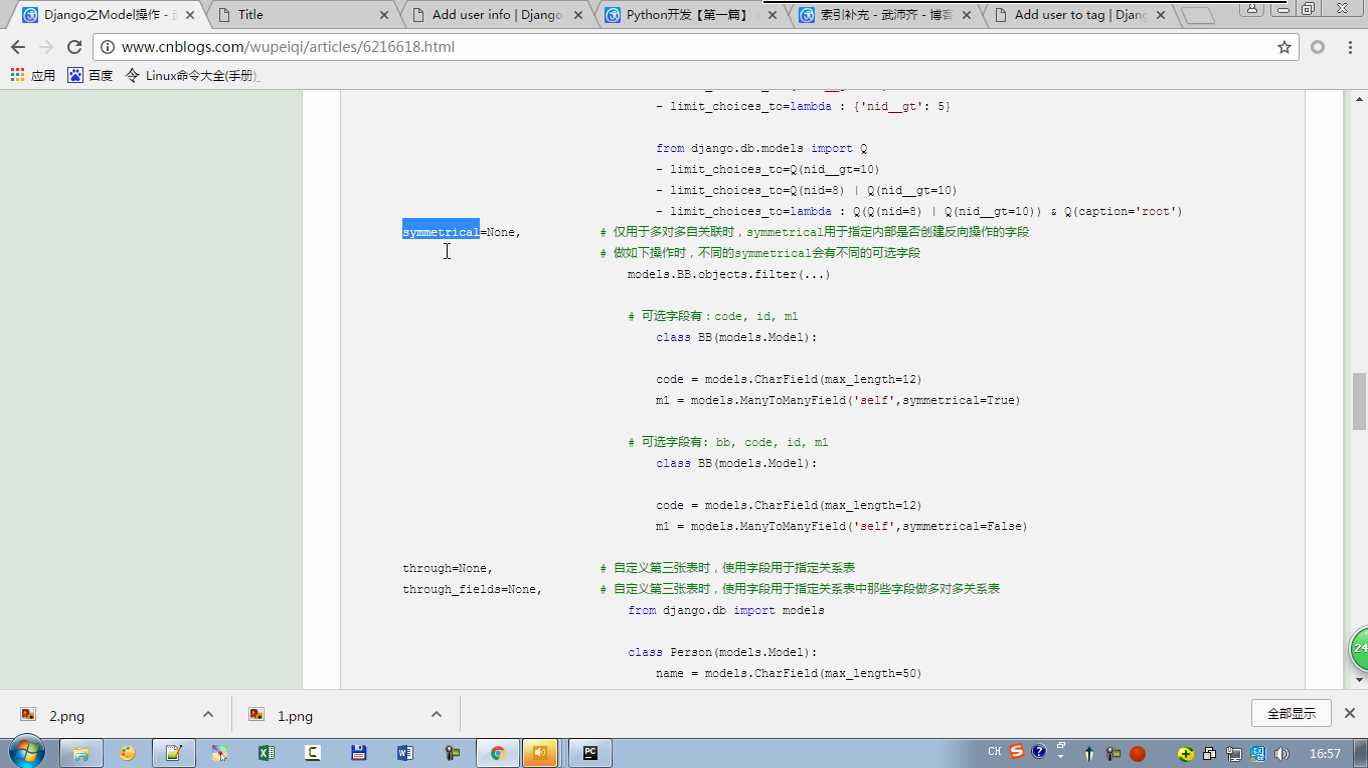Click the highlighted word symmetrical
The width and height of the screenshot is (1368, 768).
point(441,232)
